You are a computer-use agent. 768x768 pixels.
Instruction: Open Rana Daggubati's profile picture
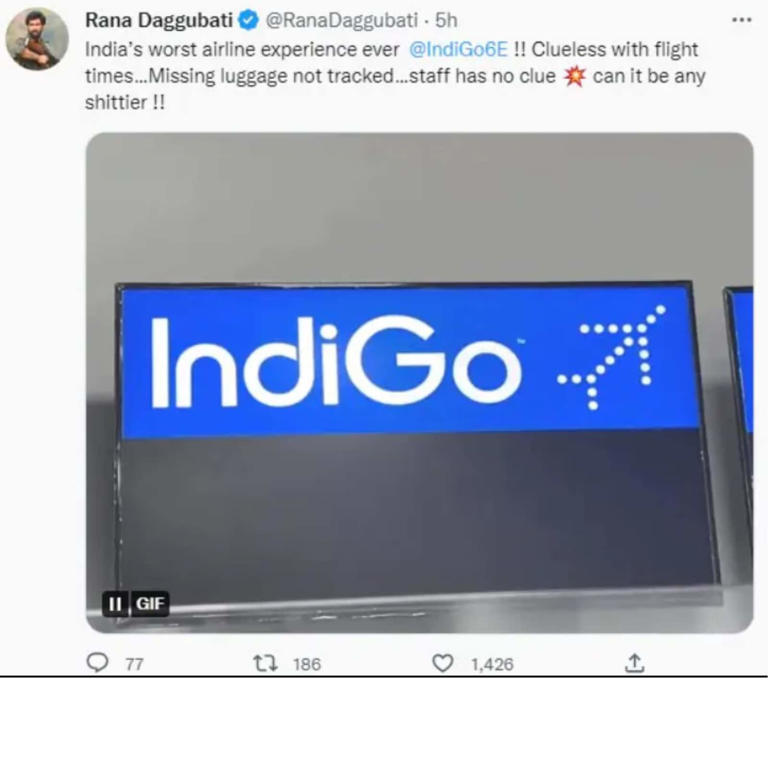tap(37, 39)
